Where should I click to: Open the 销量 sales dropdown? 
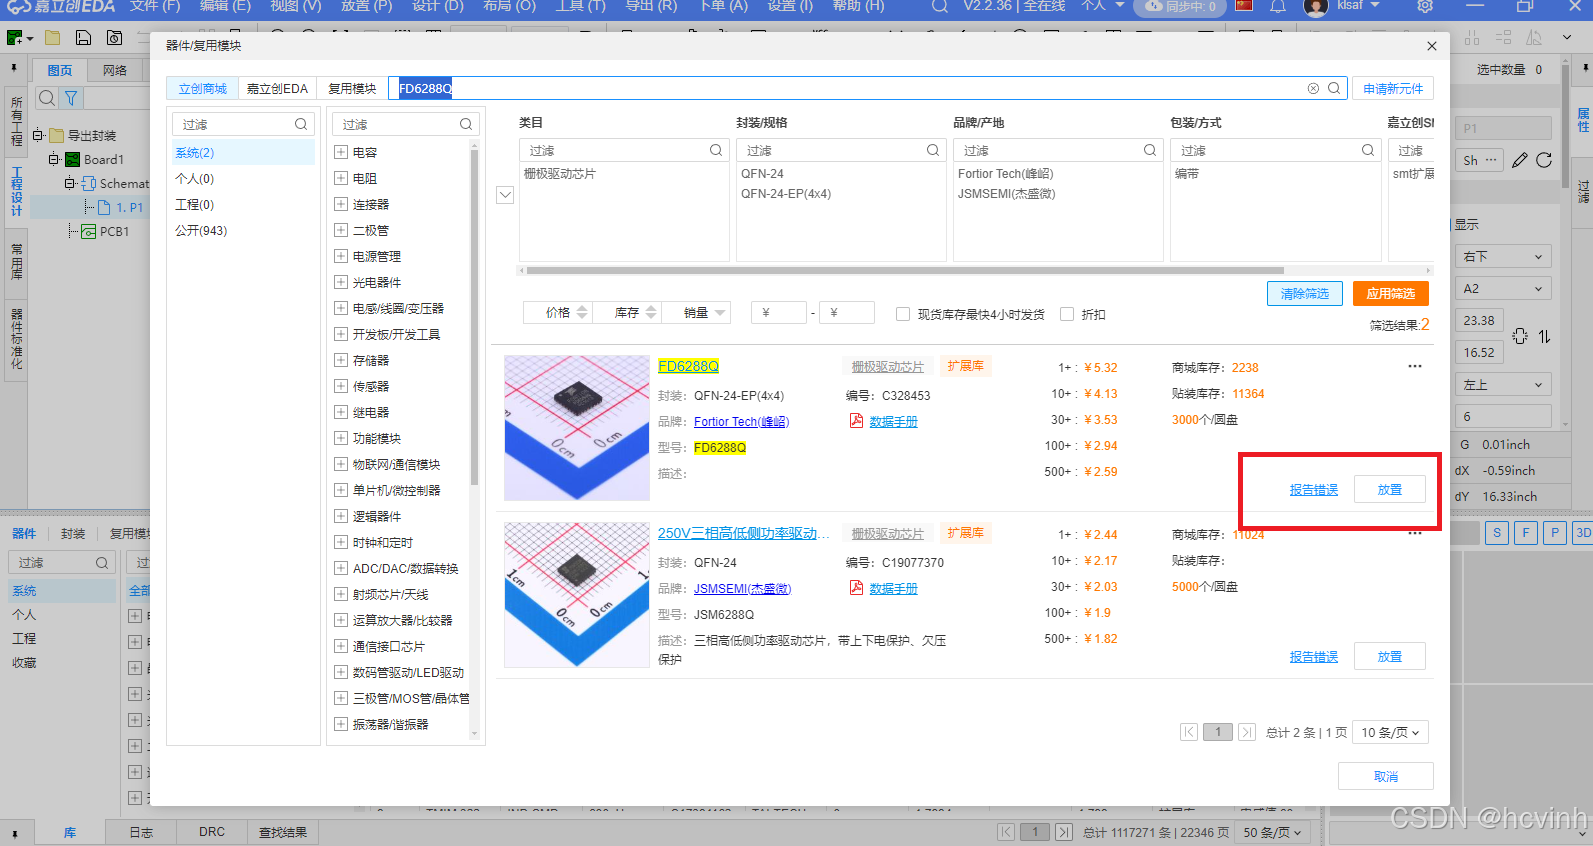(x=696, y=313)
